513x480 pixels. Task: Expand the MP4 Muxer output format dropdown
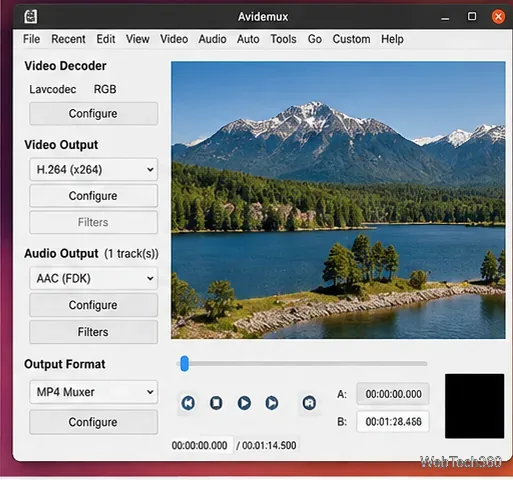(93, 392)
